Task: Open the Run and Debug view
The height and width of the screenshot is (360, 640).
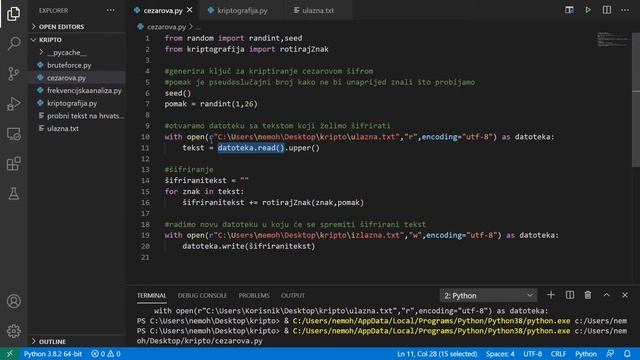Action: [x=13, y=104]
